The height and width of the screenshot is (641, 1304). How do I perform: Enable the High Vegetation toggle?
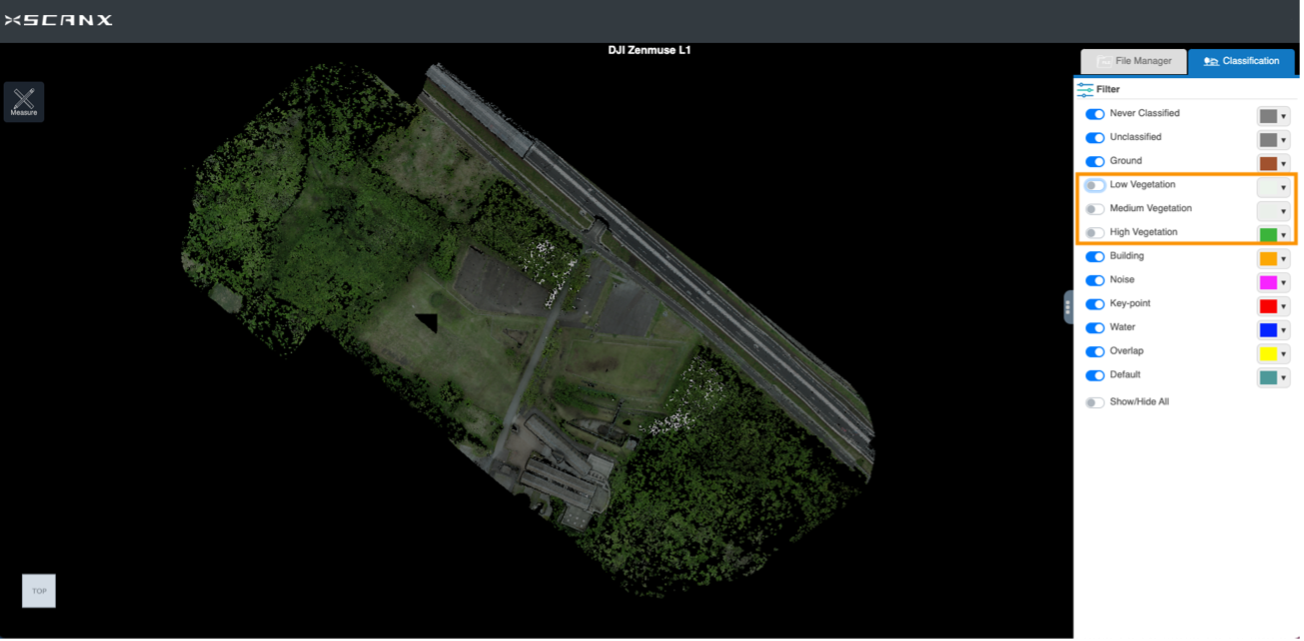[1095, 233]
